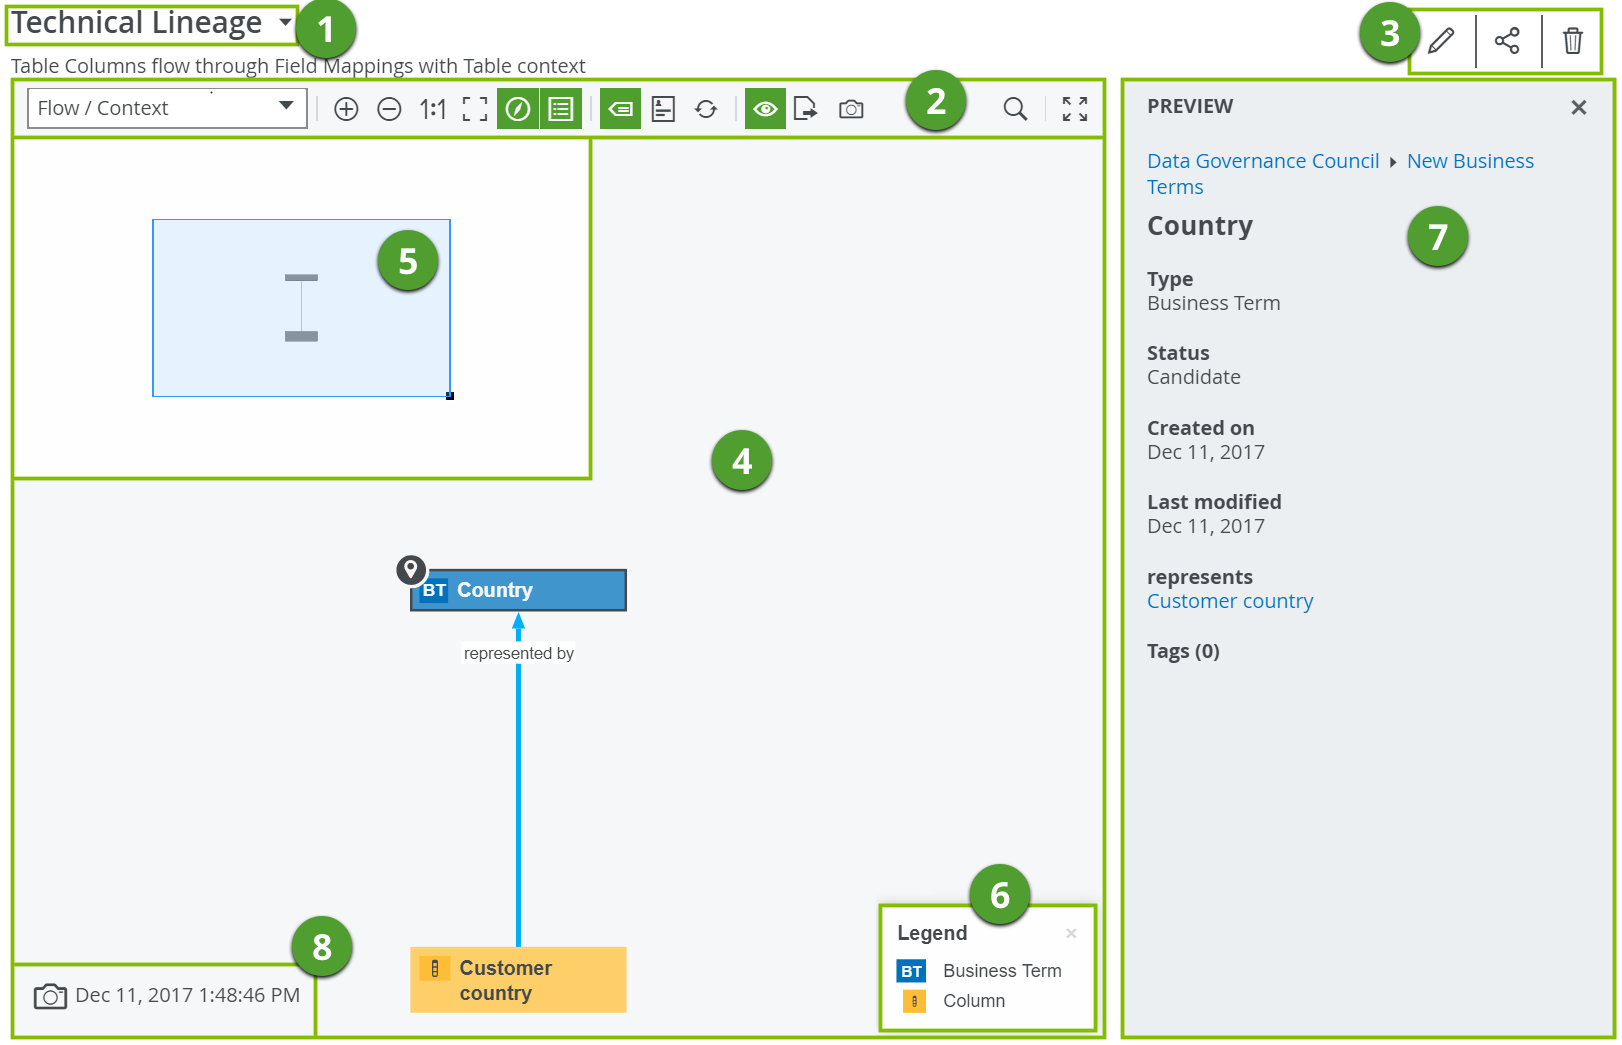This screenshot has height=1045, width=1622.
Task: Delete the view with trash icon
Action: [1572, 41]
